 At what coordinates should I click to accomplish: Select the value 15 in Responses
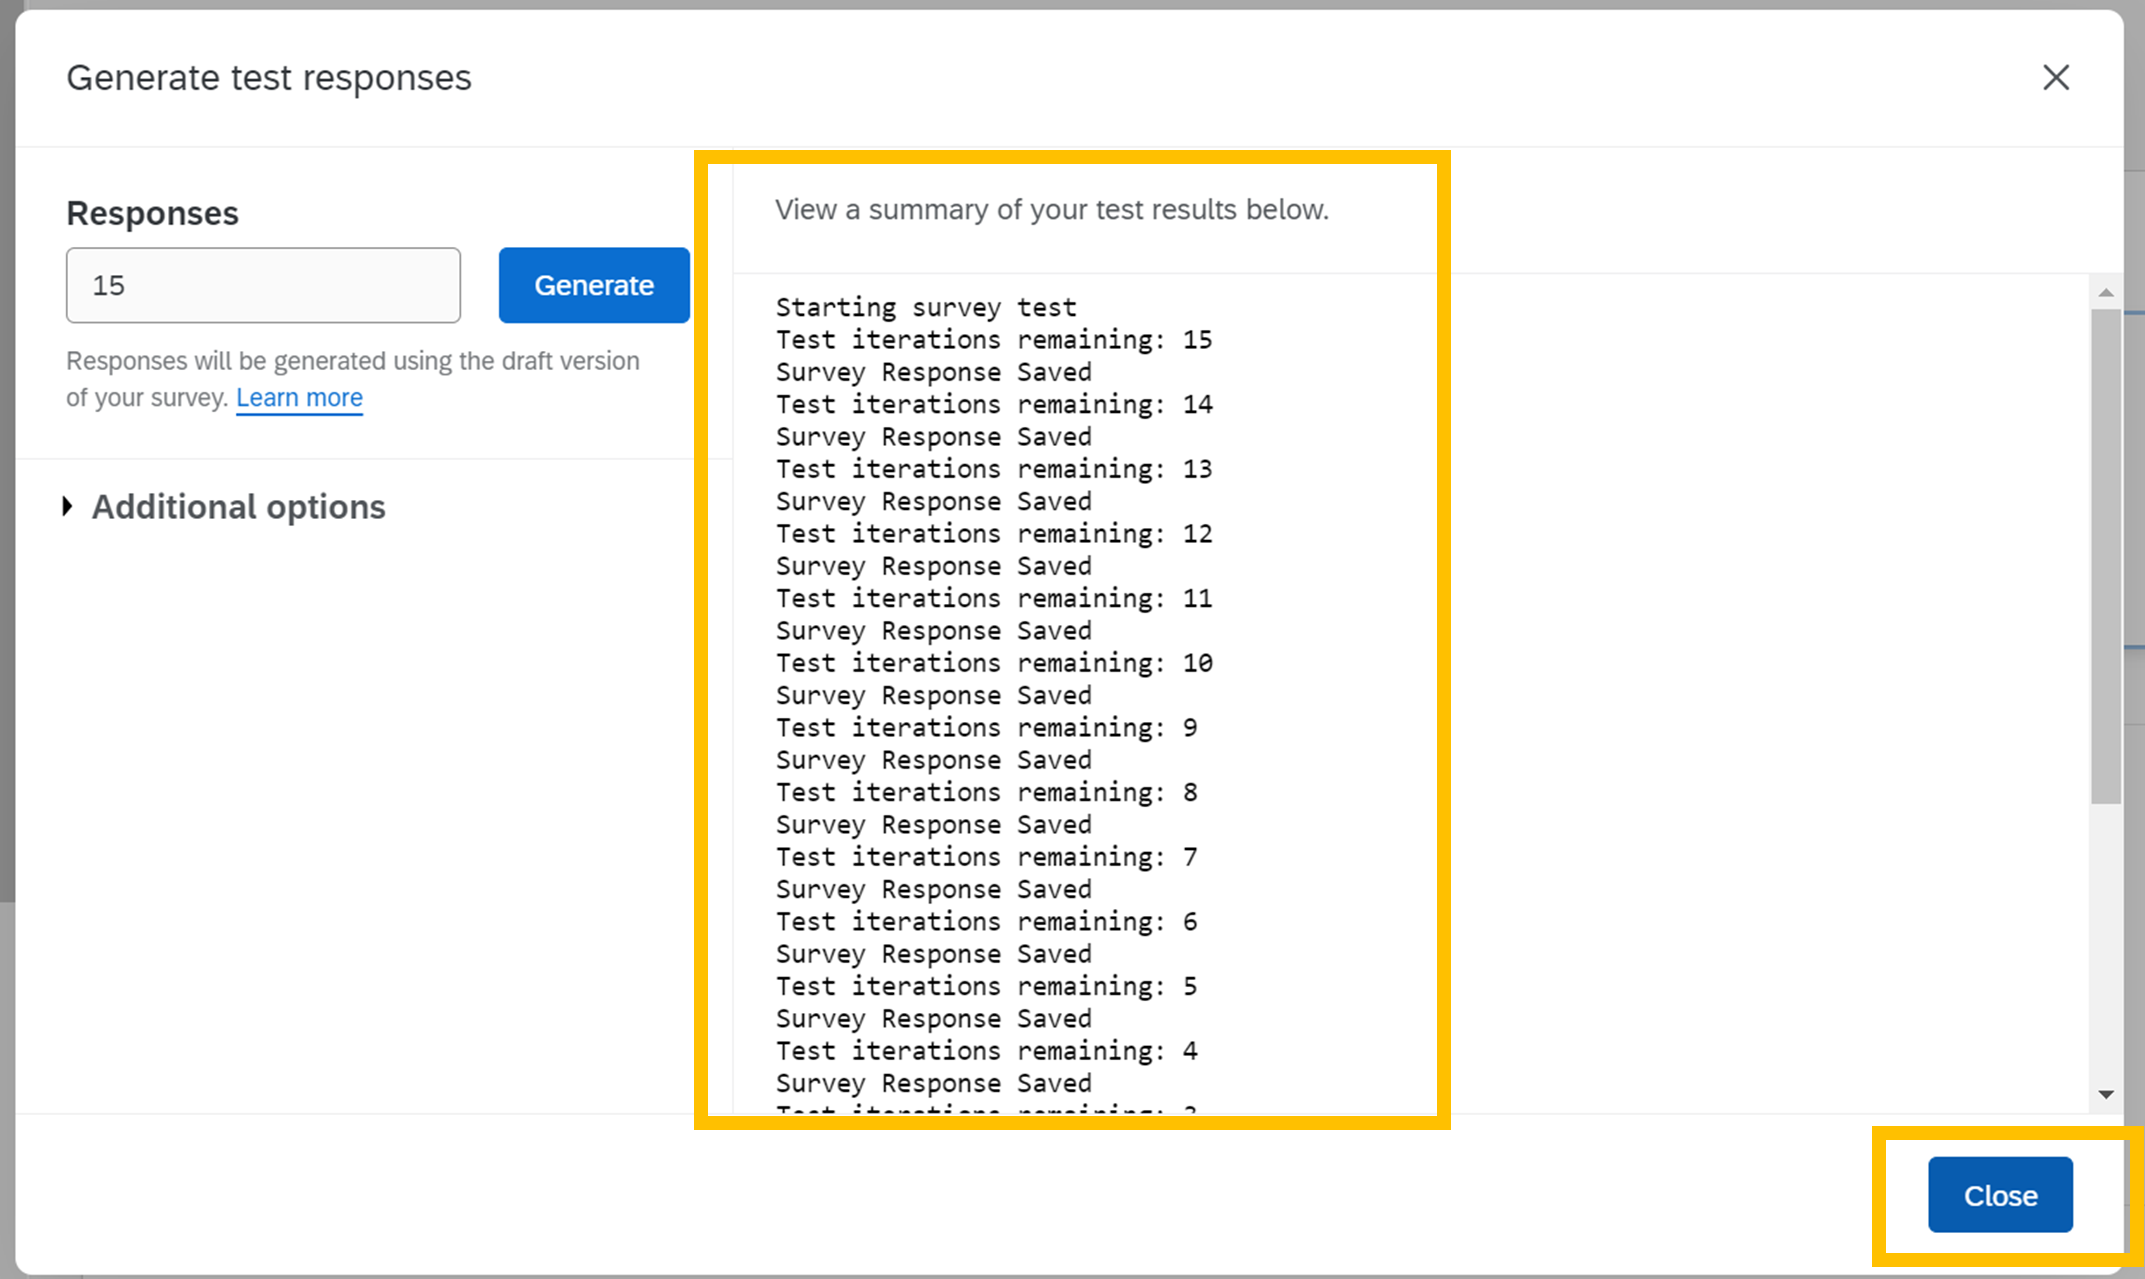(x=110, y=285)
